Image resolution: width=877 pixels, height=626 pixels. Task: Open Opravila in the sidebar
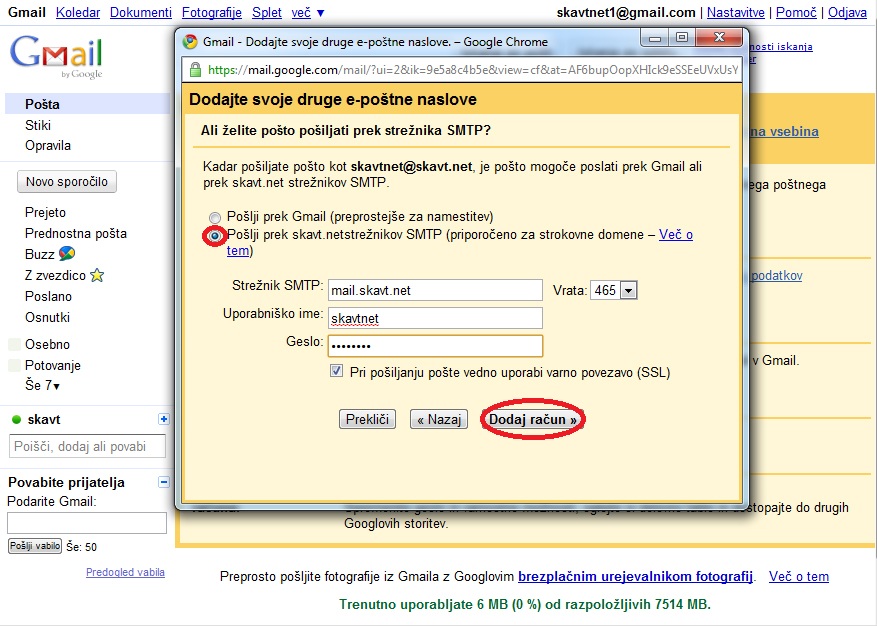[48, 145]
